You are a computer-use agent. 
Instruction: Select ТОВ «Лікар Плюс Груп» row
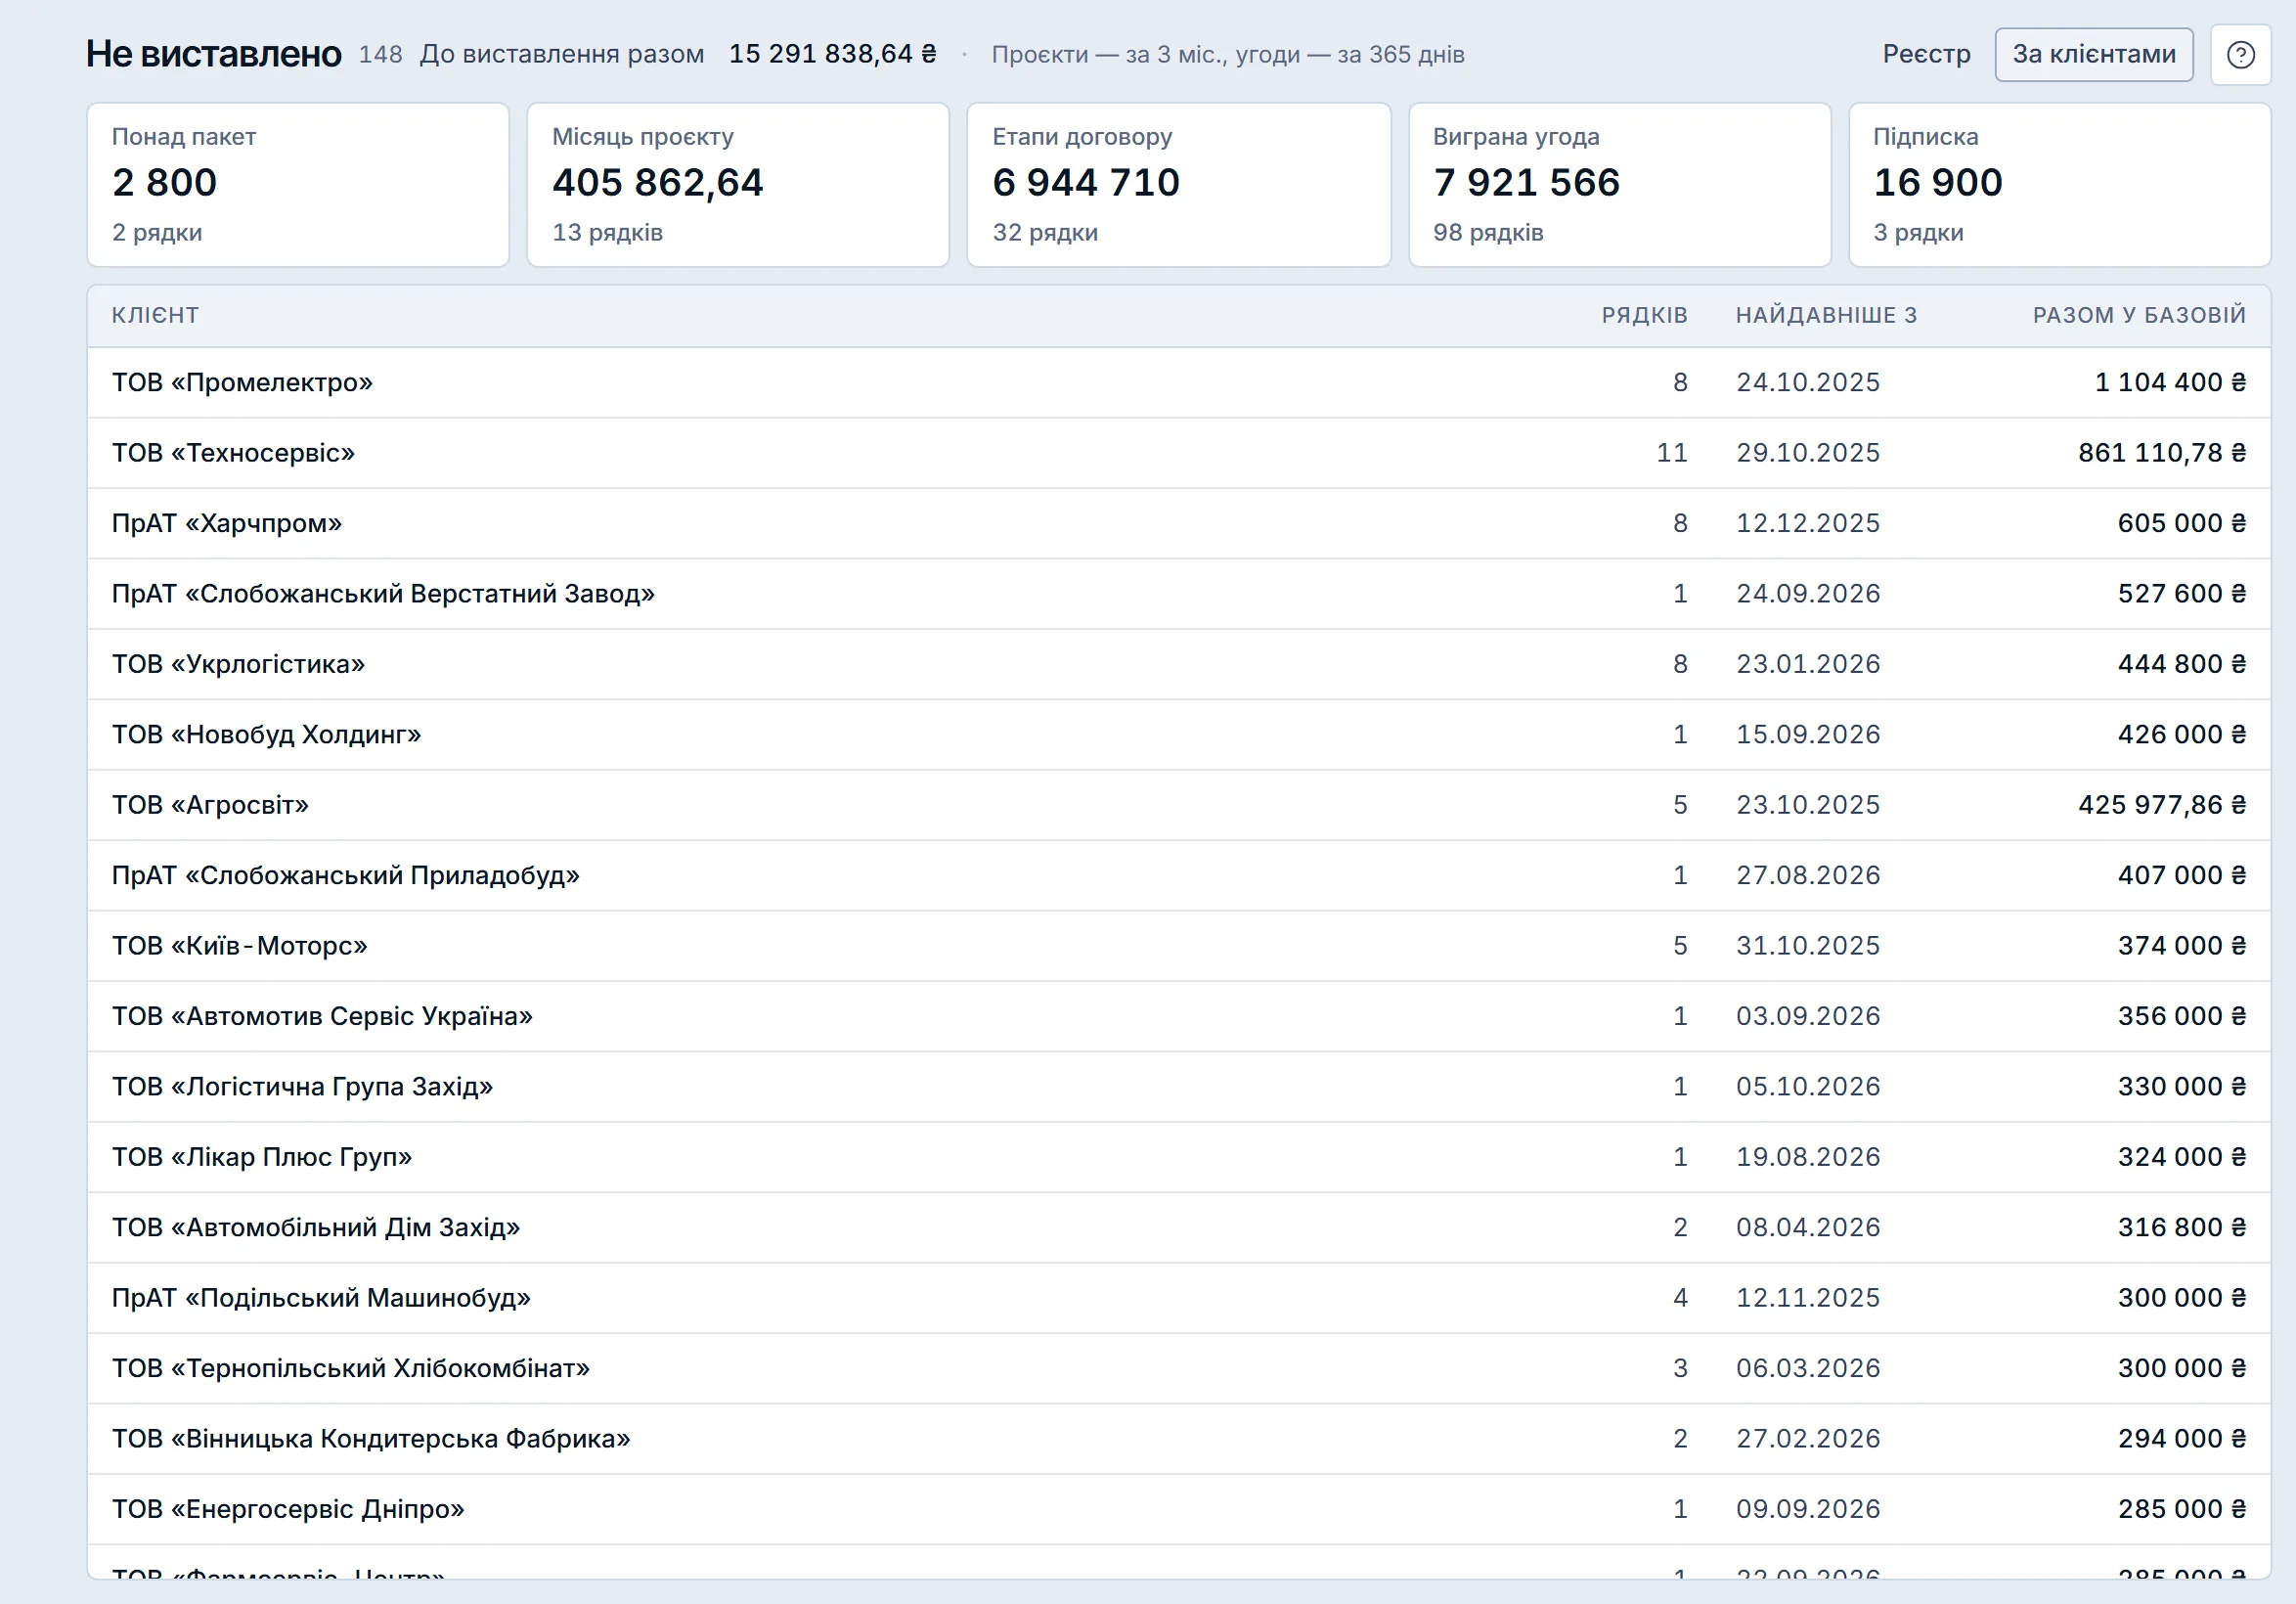(1179, 1157)
